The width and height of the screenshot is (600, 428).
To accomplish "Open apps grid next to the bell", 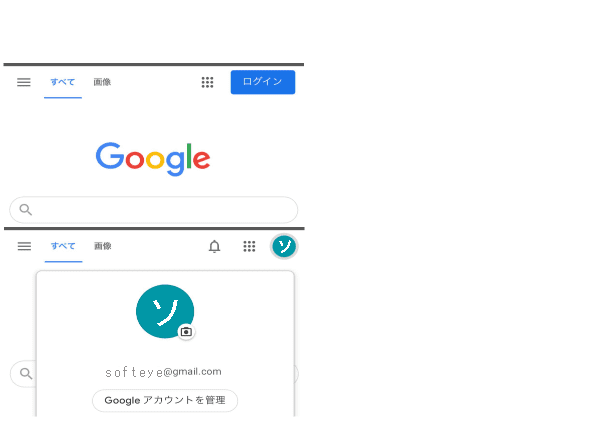I will click(x=249, y=246).
